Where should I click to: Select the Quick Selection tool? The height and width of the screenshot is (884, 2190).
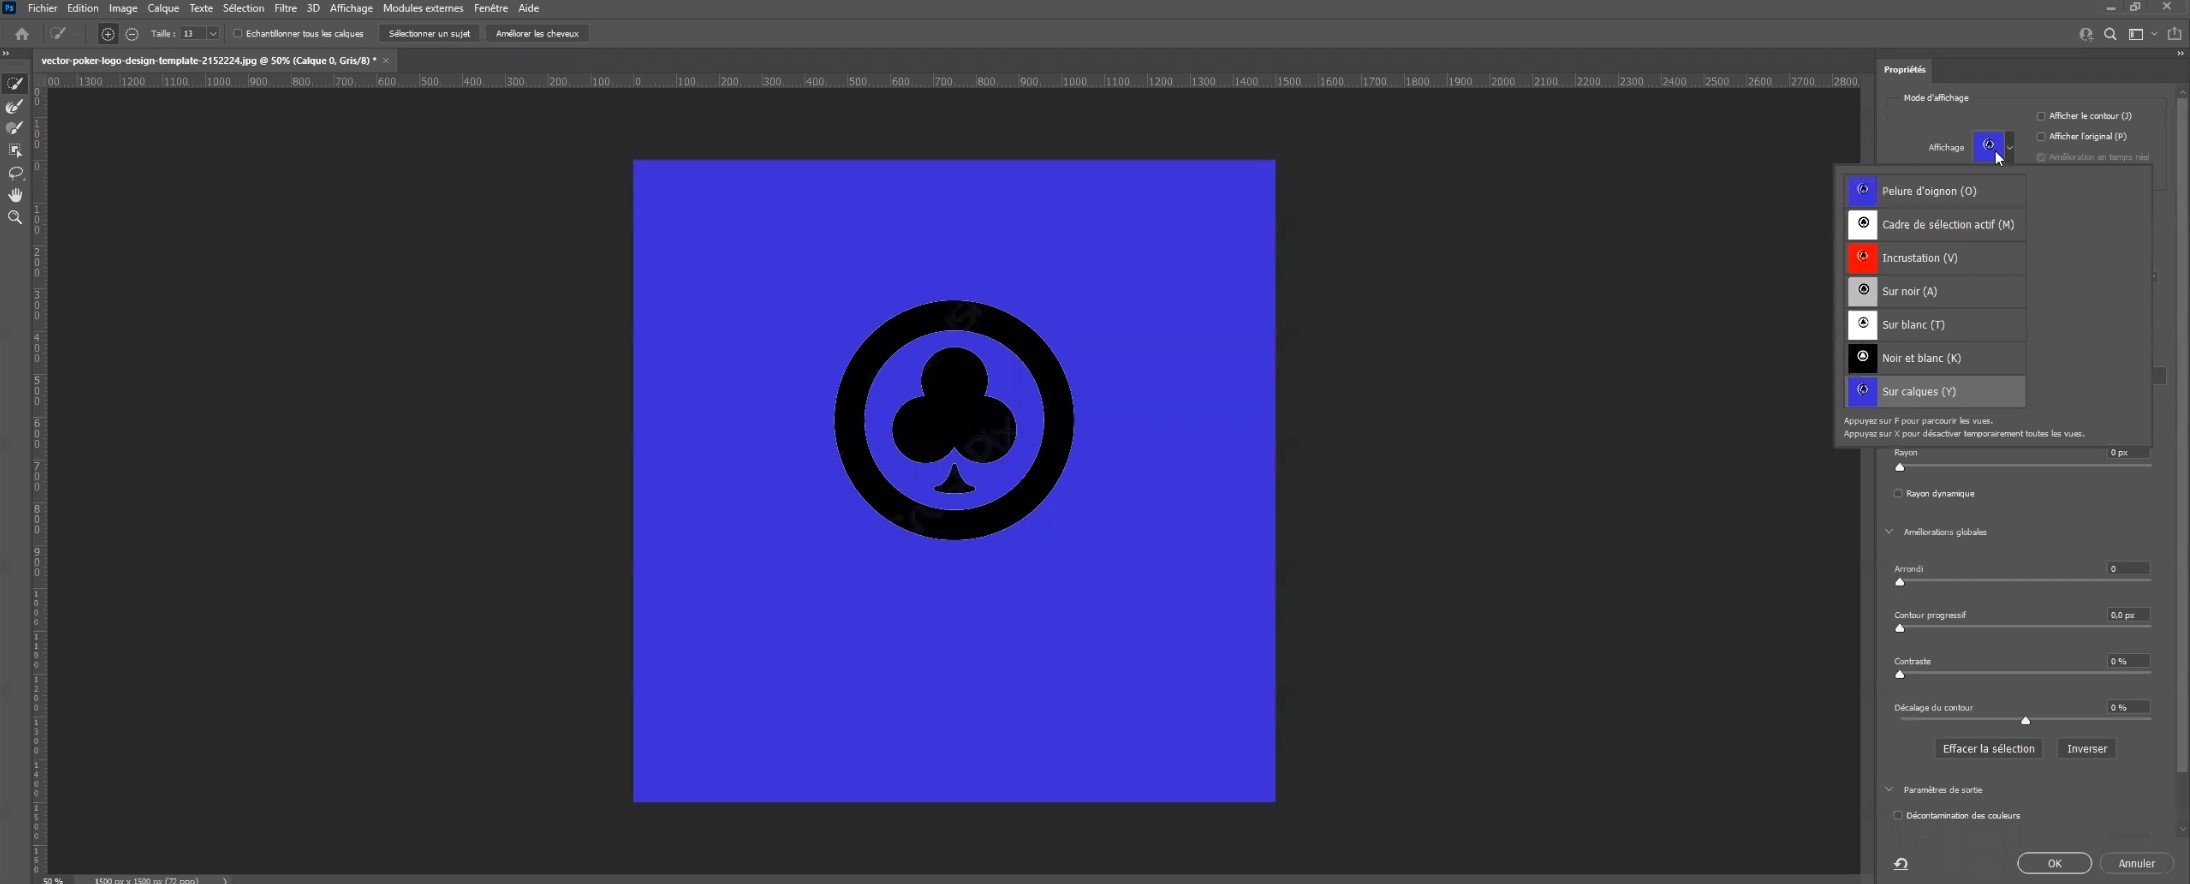pos(15,84)
